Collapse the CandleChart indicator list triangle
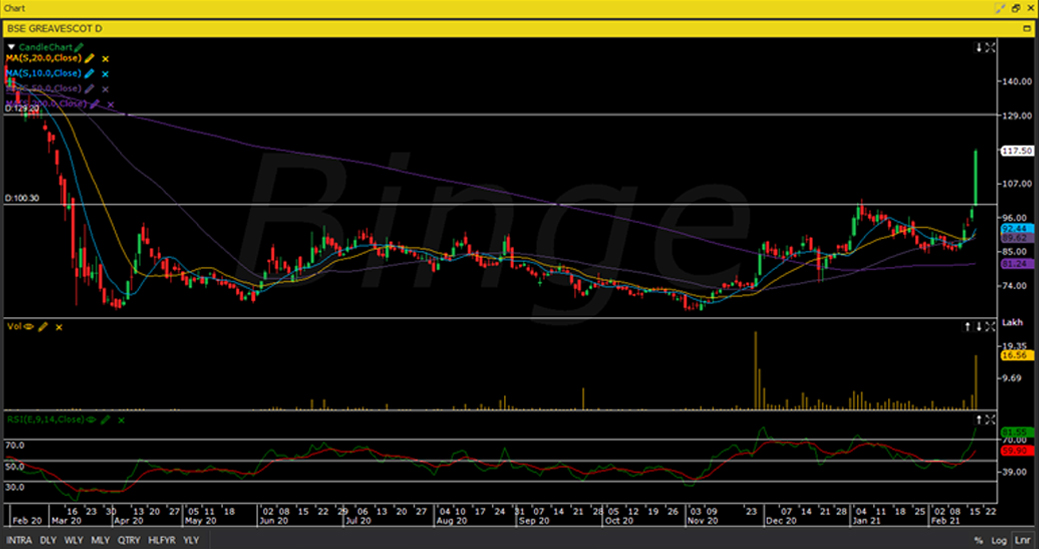The image size is (1039, 549). click(x=11, y=48)
